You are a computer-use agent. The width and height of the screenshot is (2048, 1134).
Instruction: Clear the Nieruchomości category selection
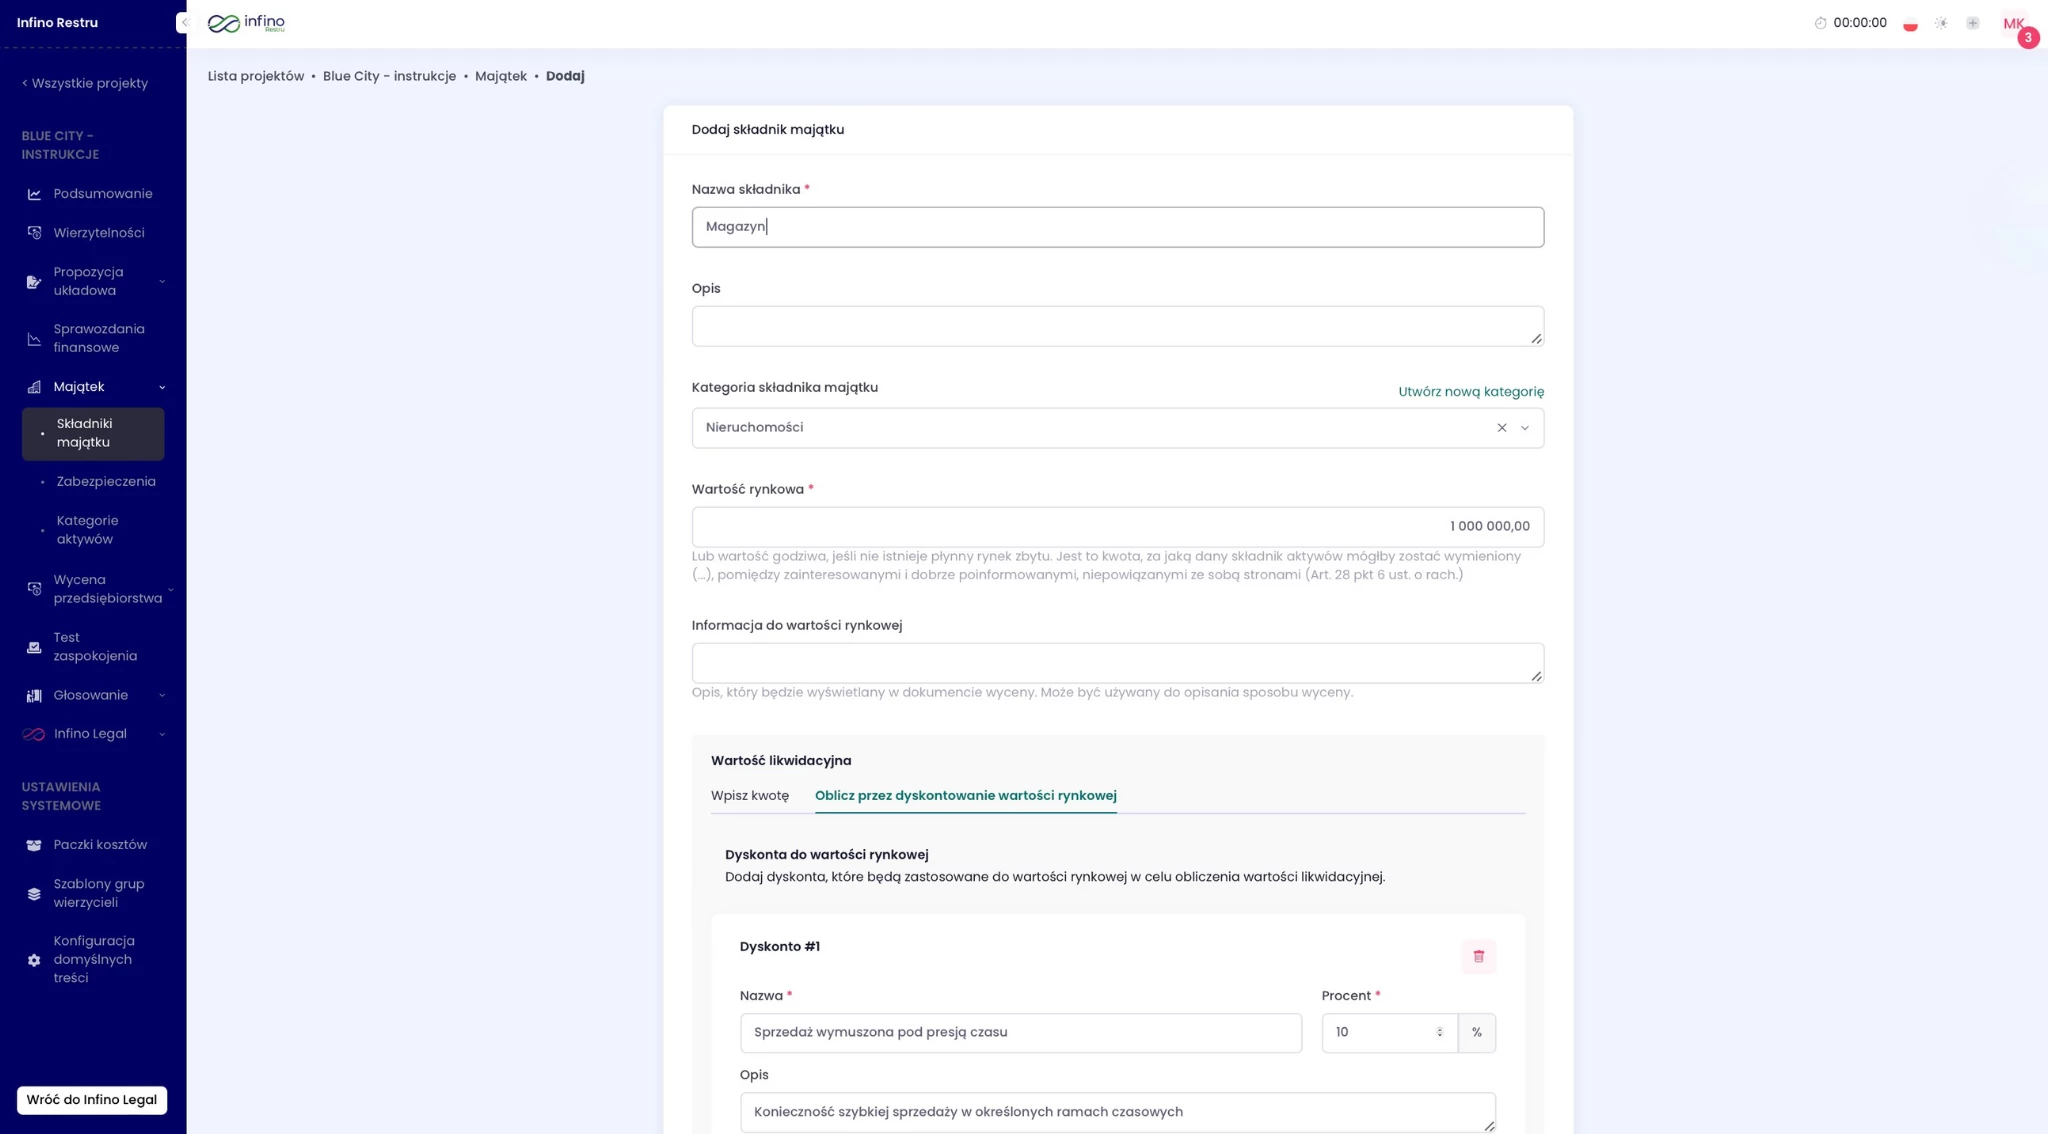coord(1501,428)
